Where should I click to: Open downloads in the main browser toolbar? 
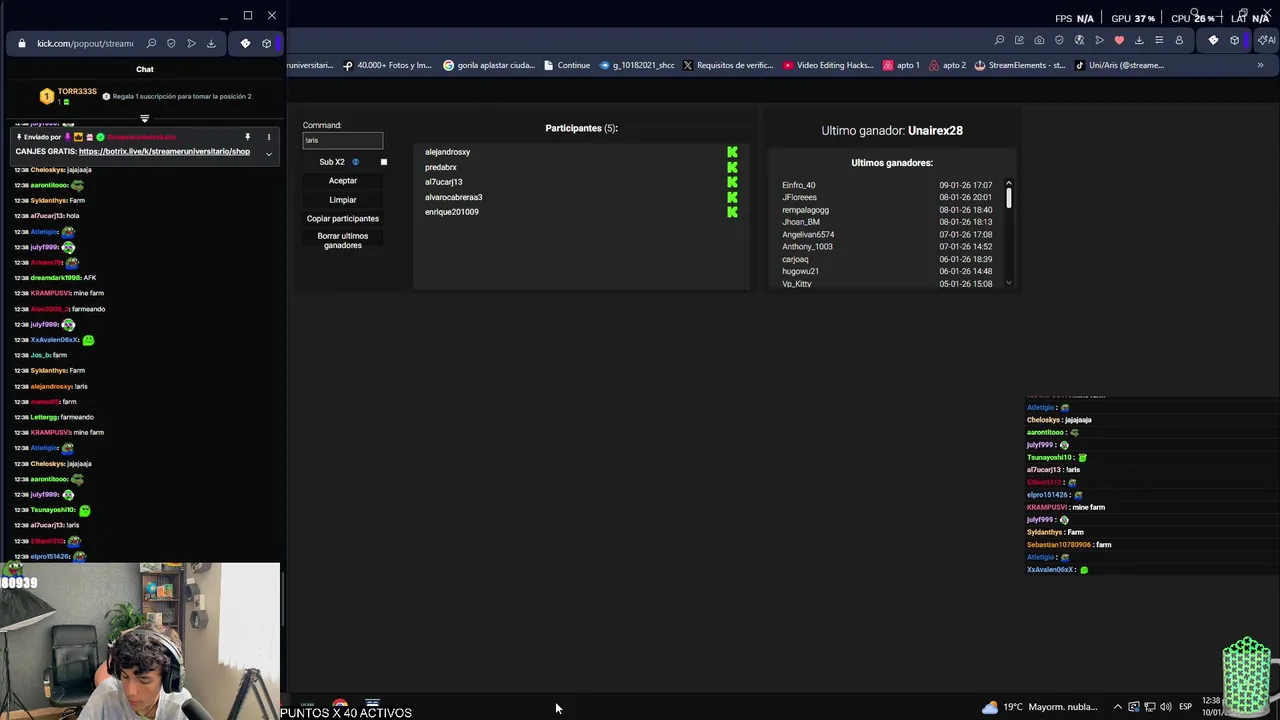click(x=1139, y=40)
